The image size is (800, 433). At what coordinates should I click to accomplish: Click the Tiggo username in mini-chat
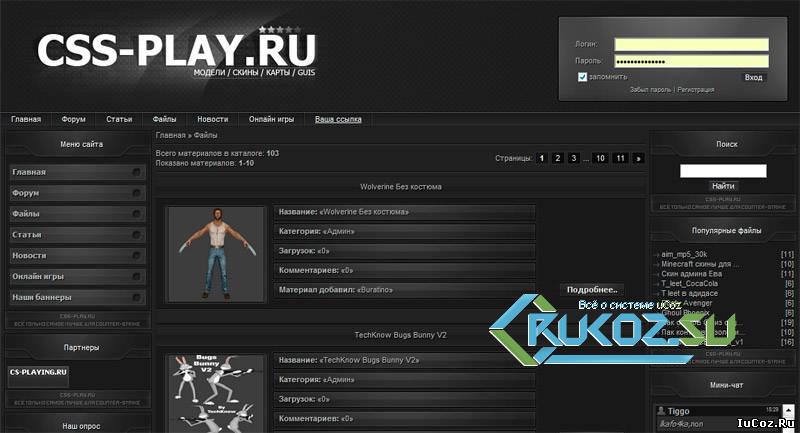click(x=678, y=411)
